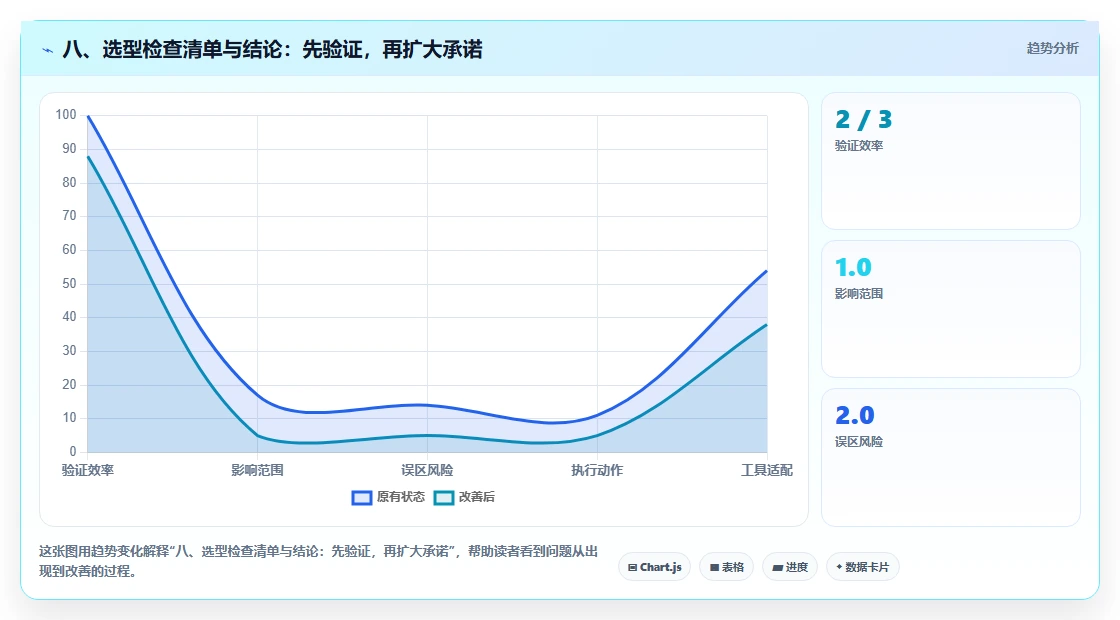1120x620 pixels.
Task: Click the 100 y-axis tick label
Action: tap(66, 115)
